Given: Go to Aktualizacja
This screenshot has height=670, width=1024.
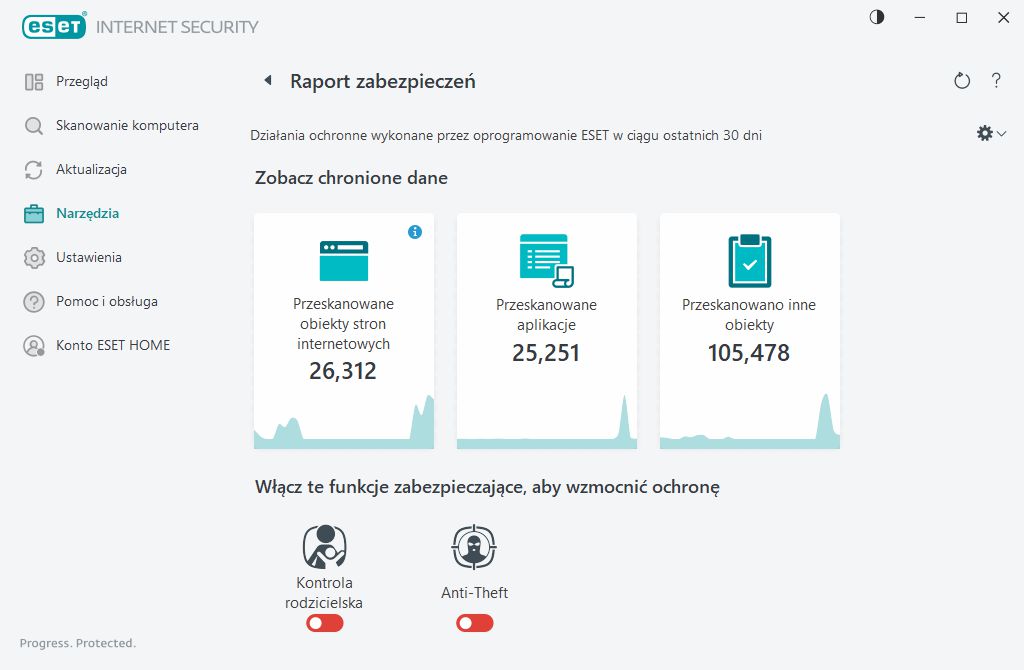Looking at the screenshot, I should (91, 170).
